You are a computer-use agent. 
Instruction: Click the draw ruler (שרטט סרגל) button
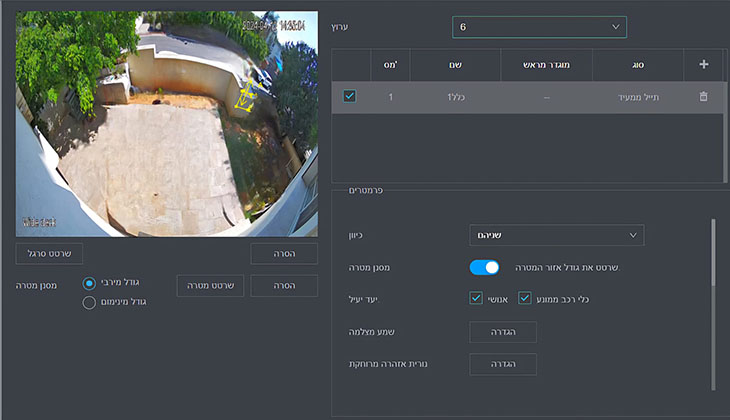click(49, 254)
